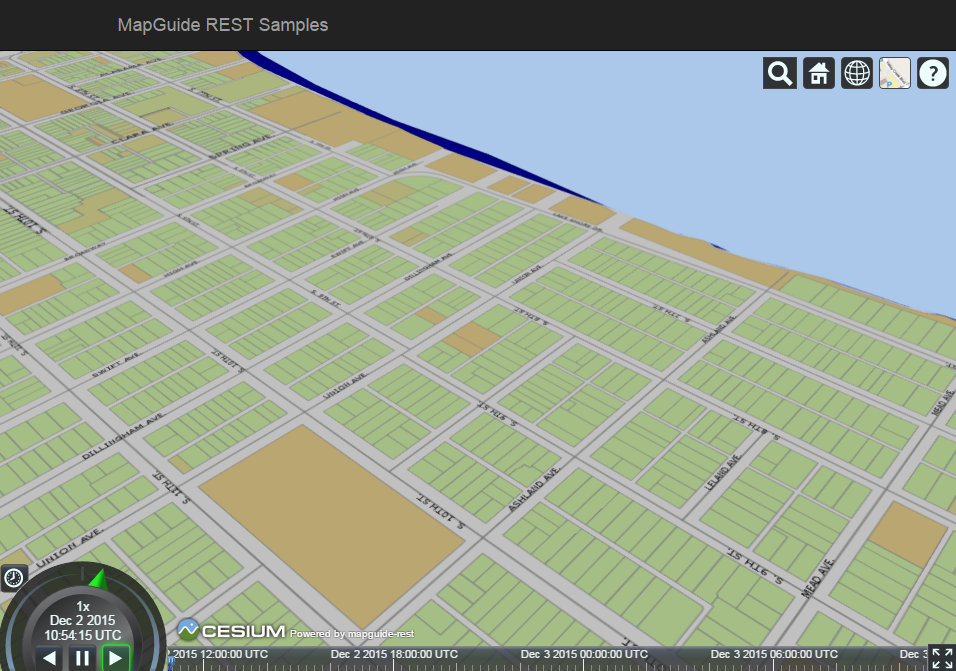956x671 pixels.
Task: Open the base imagery layer picker
Action: click(x=894, y=72)
